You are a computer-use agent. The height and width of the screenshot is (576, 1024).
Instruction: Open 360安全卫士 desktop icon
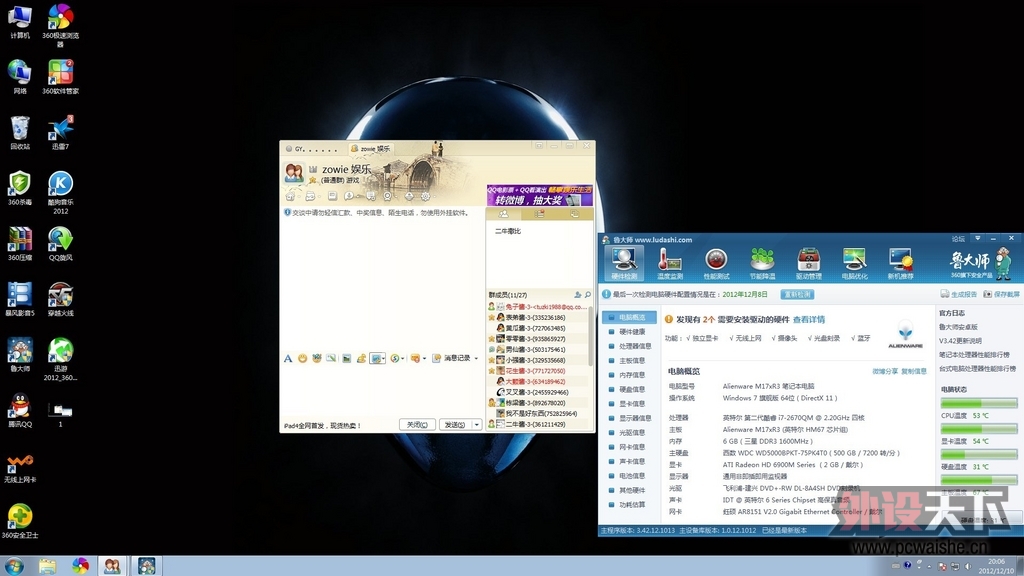pos(20,521)
